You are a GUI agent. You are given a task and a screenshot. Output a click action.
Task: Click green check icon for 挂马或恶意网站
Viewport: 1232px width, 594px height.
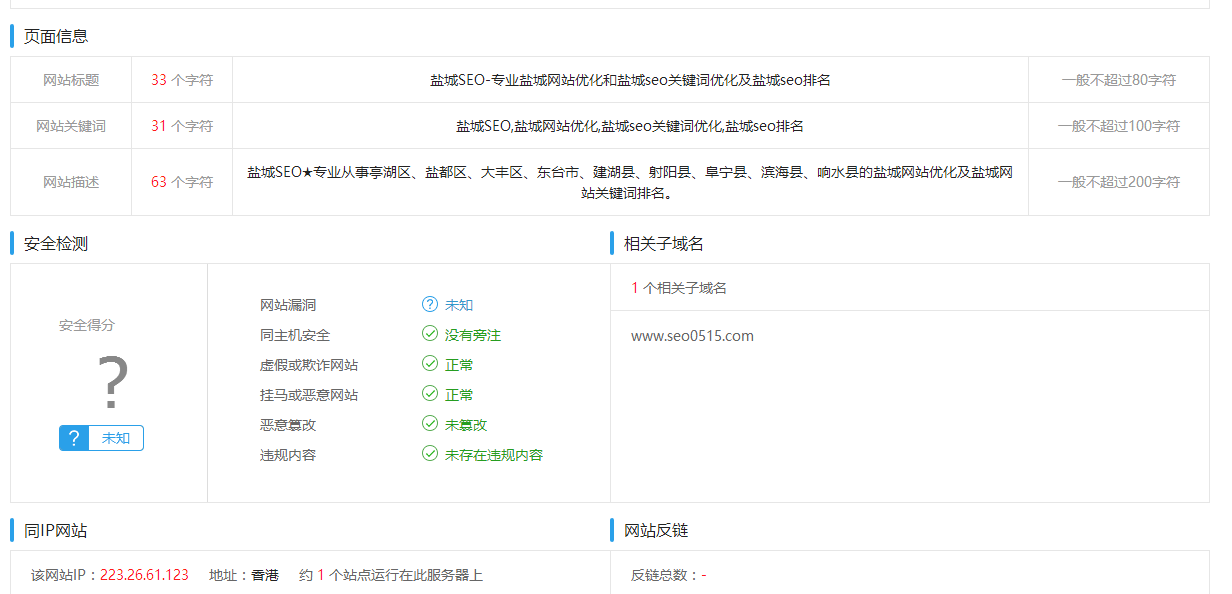430,395
